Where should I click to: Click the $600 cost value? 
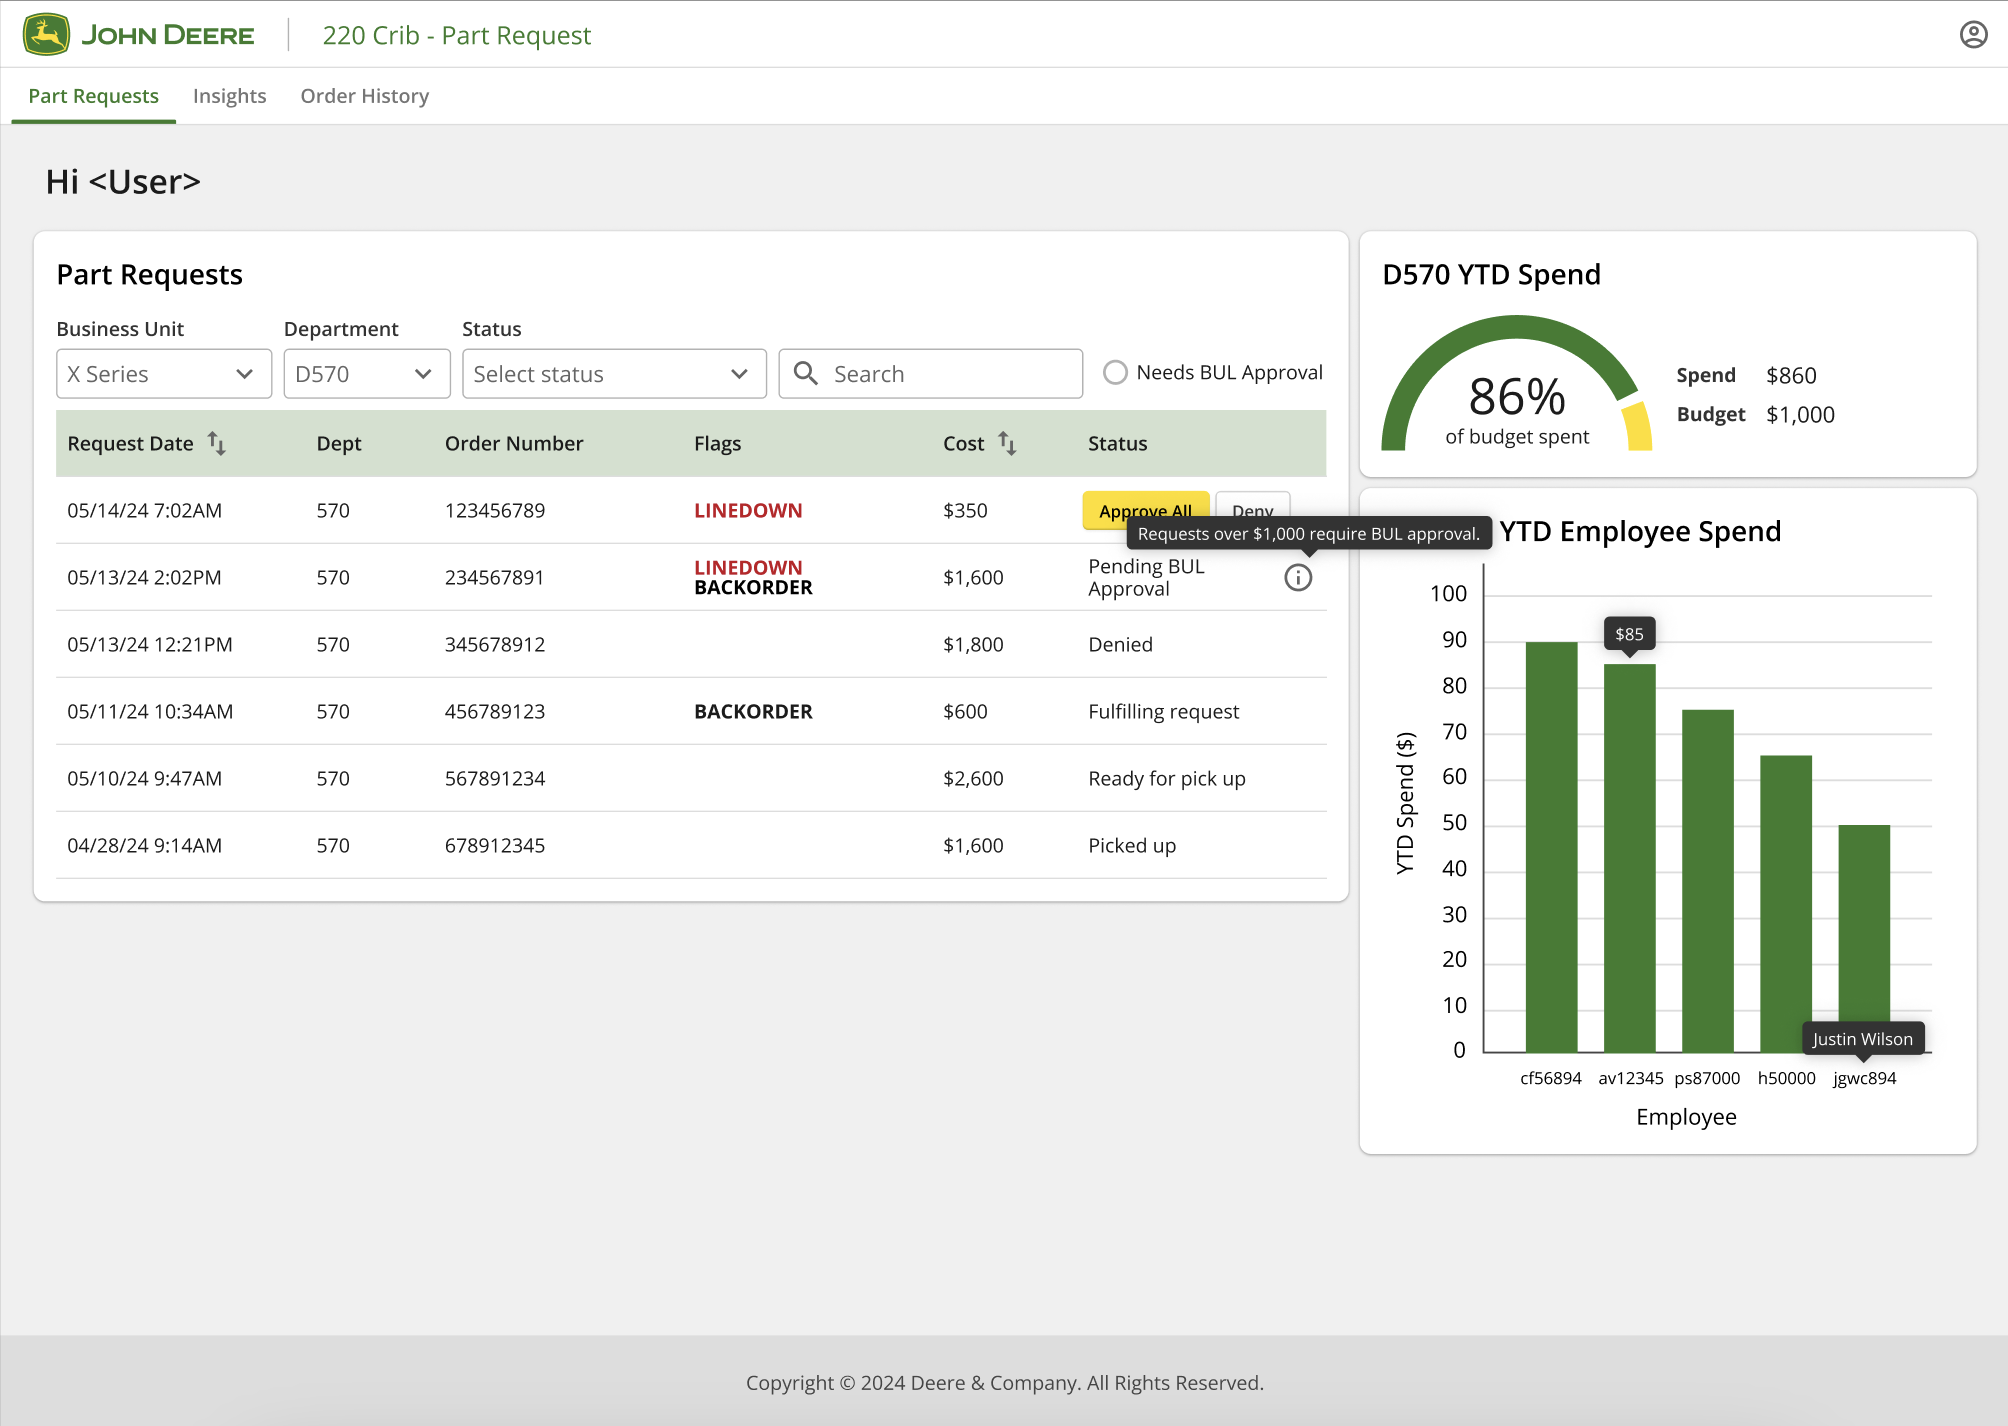pyautogui.click(x=965, y=711)
